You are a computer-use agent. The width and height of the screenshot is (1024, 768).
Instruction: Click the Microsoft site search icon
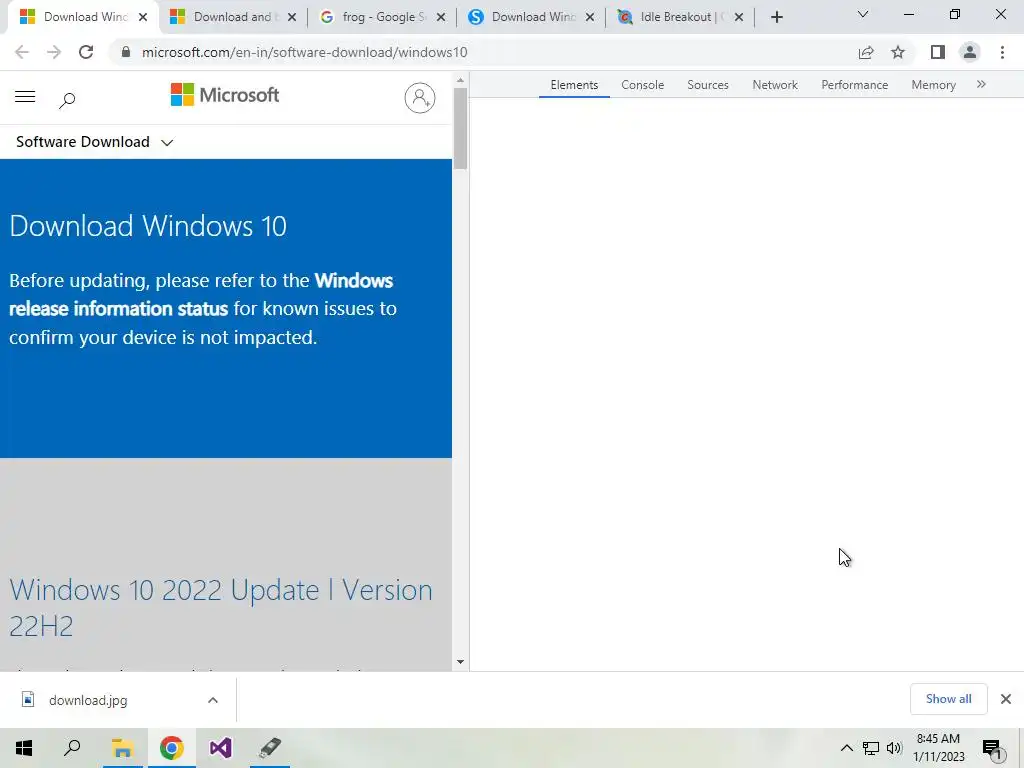point(67,100)
